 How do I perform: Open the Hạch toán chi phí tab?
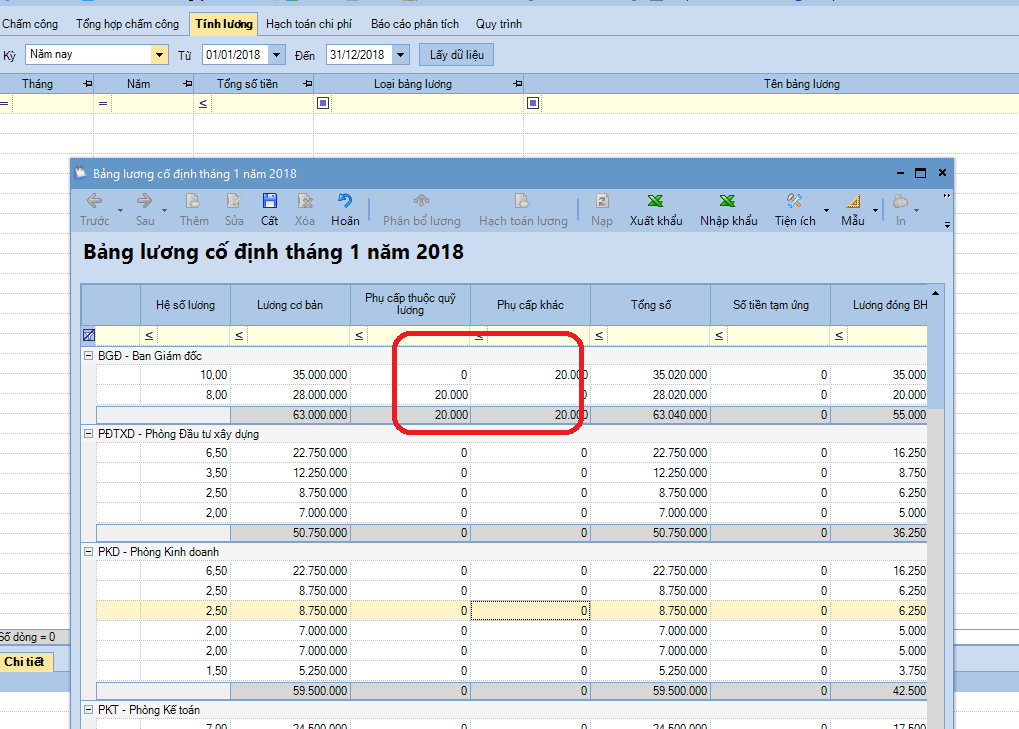[309, 24]
